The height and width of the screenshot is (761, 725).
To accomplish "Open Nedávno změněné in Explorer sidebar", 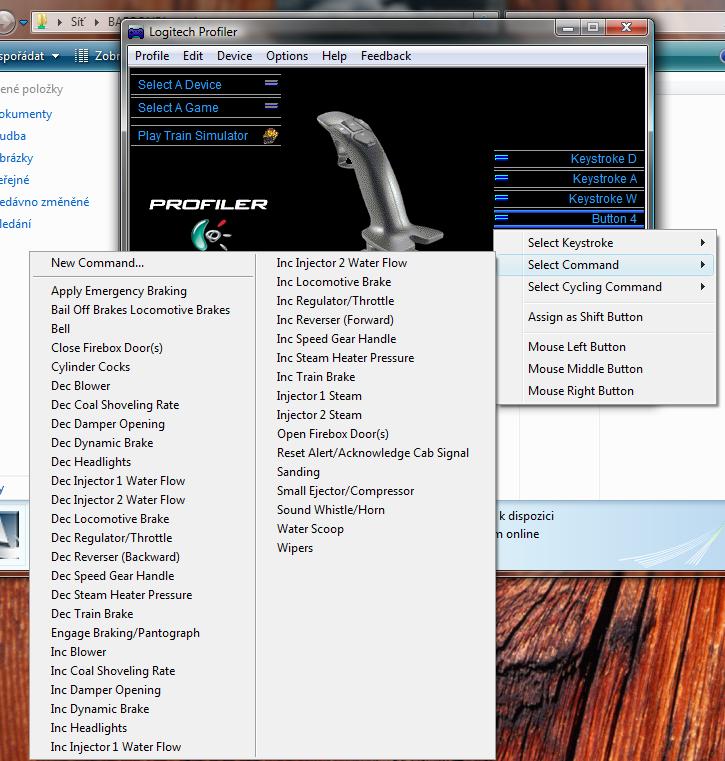I will point(44,202).
